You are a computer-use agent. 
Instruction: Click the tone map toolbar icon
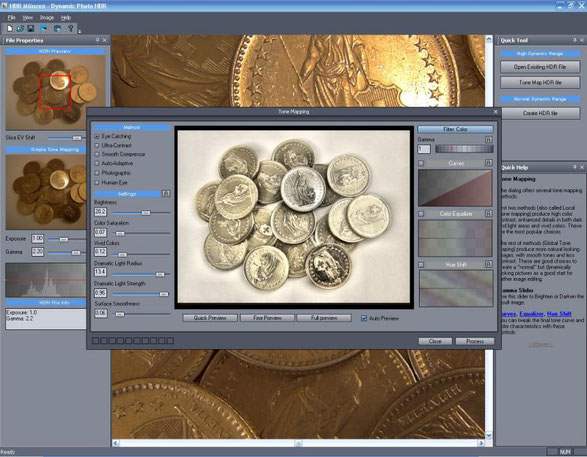pyautogui.click(x=44, y=28)
